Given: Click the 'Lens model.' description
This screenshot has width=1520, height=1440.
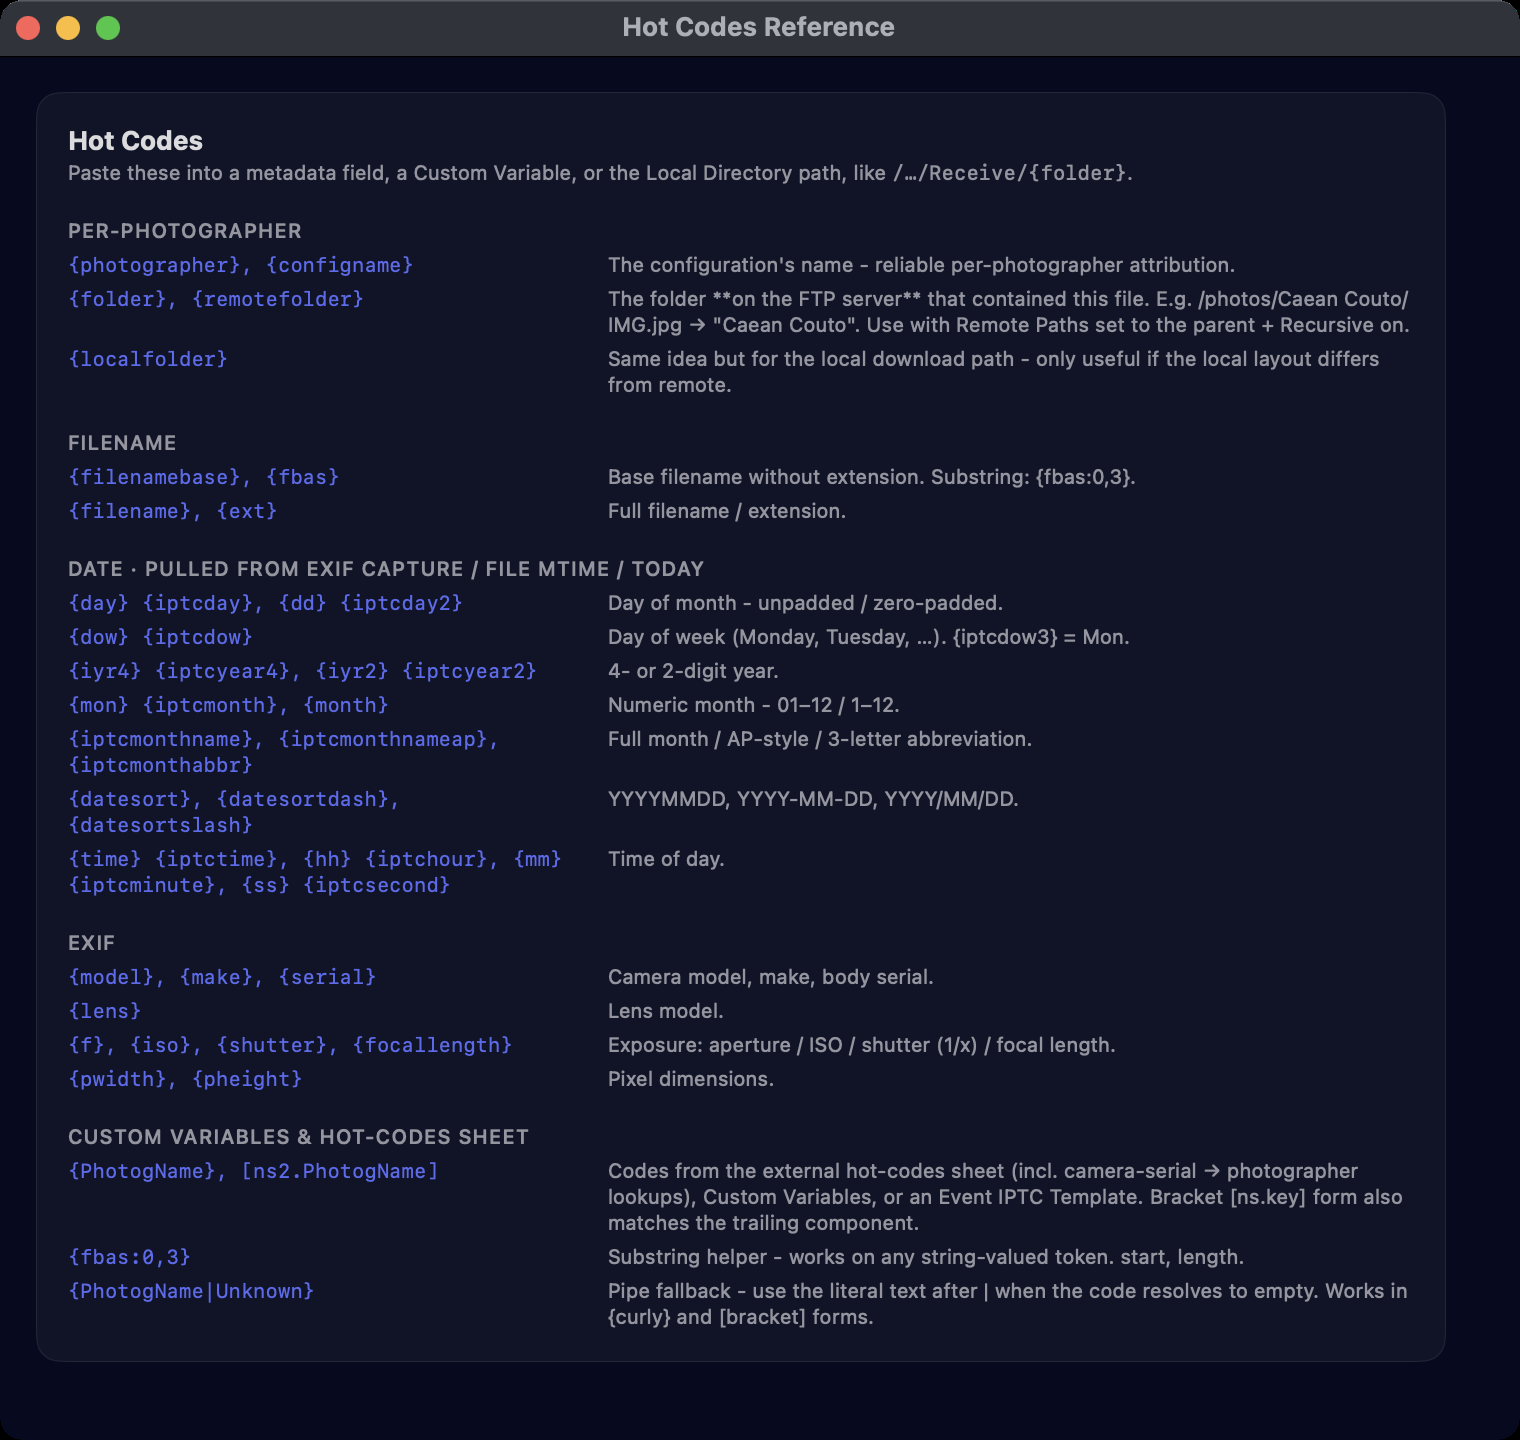Looking at the screenshot, I should 666,1011.
